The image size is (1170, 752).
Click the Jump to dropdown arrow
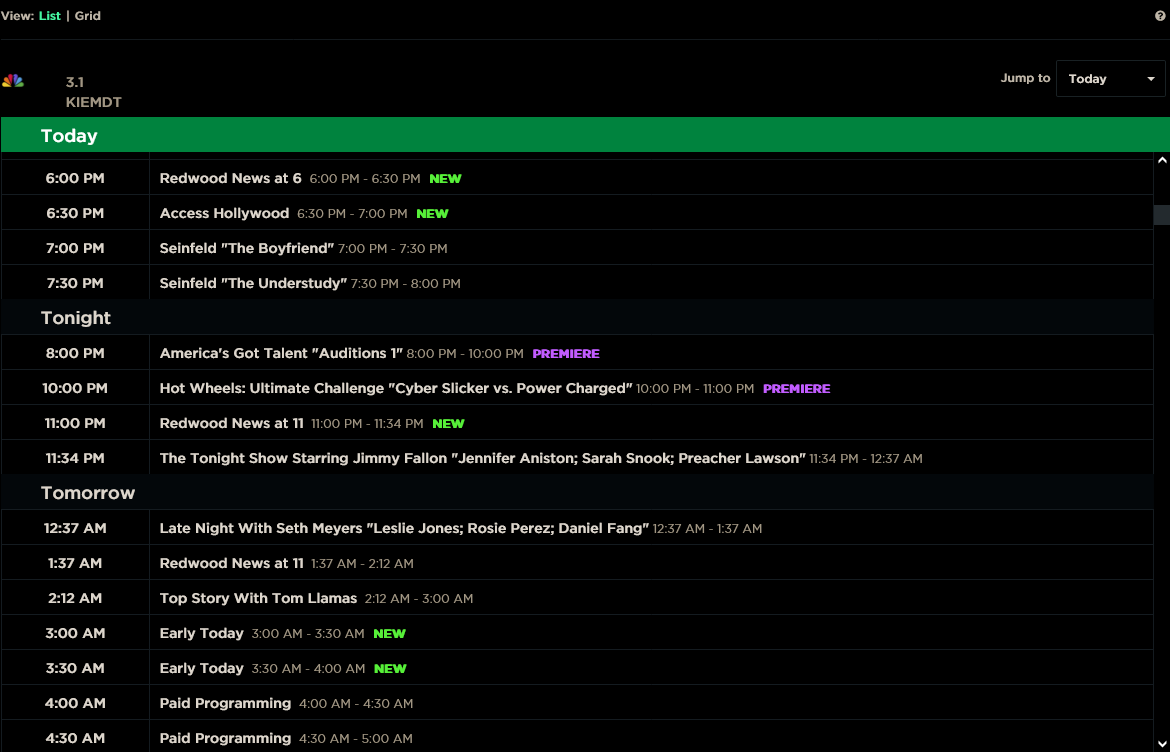tap(1150, 79)
